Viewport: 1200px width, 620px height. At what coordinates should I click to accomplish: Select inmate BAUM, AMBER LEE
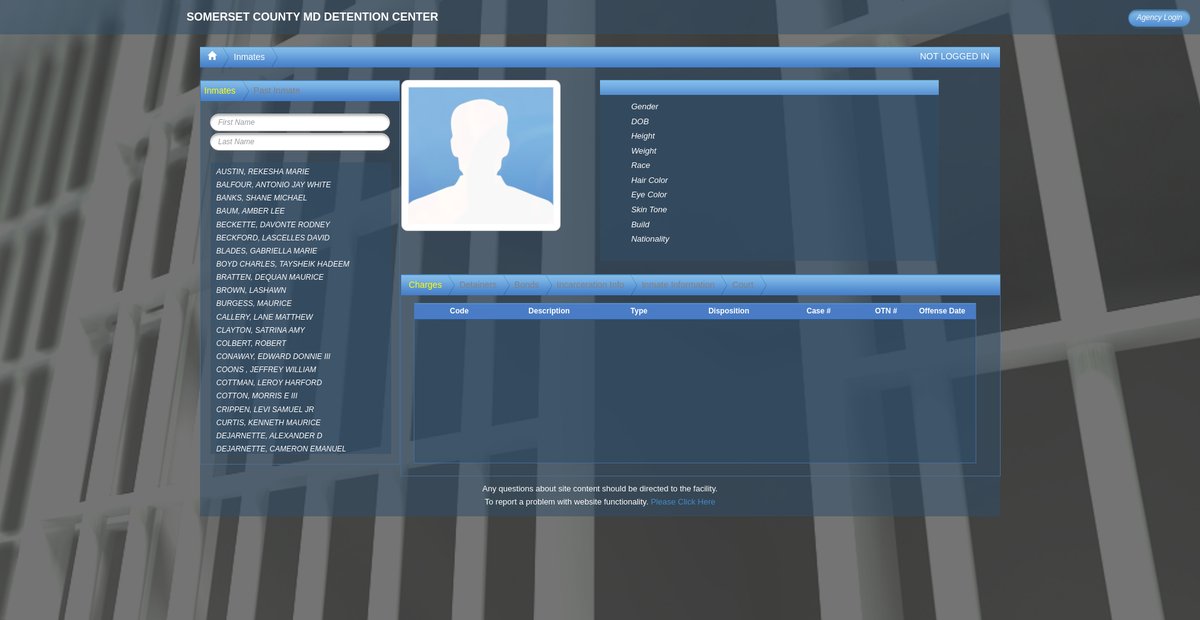(250, 211)
